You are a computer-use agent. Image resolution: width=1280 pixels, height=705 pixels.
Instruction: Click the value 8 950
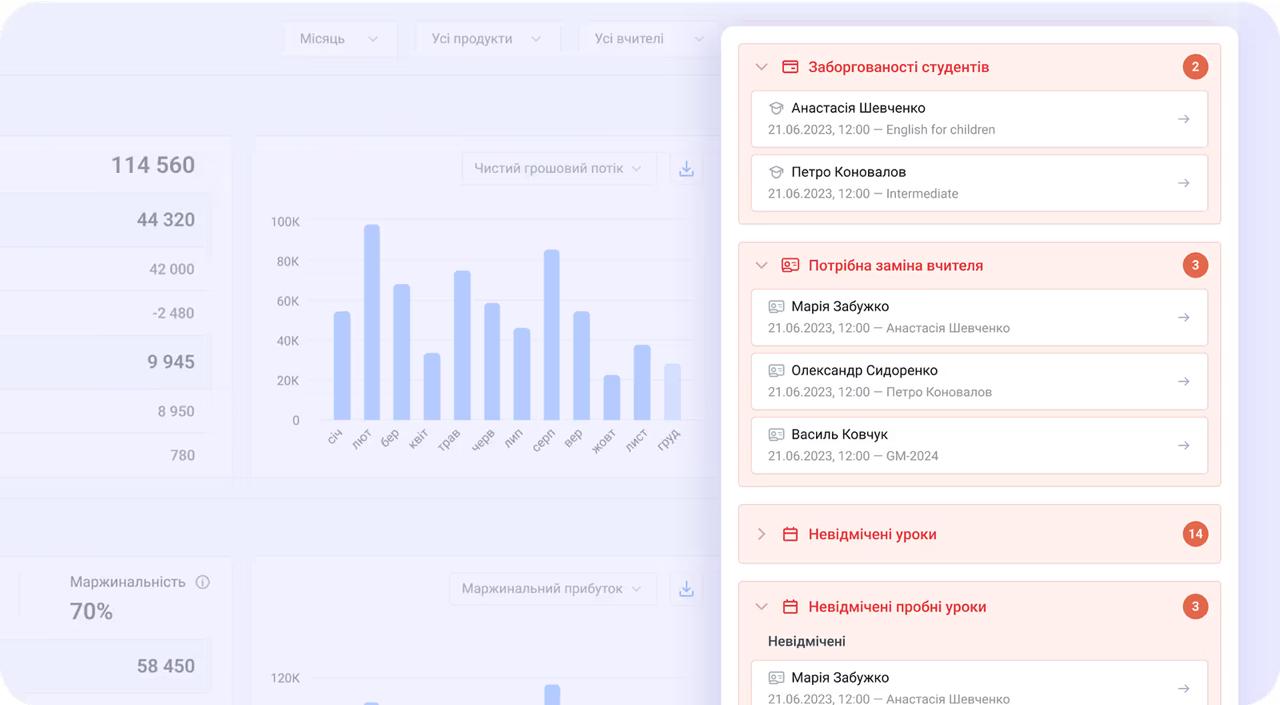tap(176, 411)
